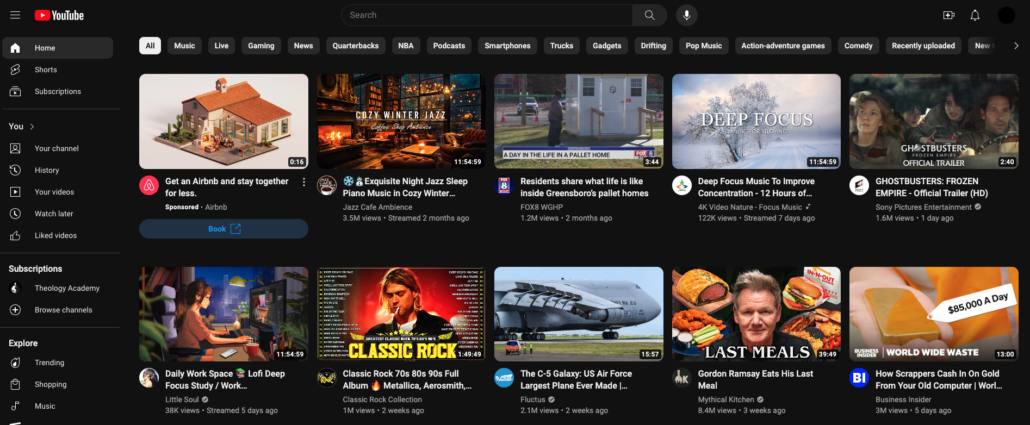This screenshot has height=425, width=1030.
Task: Play Gordon Ramsay Last Meals video thumbnail
Action: coord(756,314)
